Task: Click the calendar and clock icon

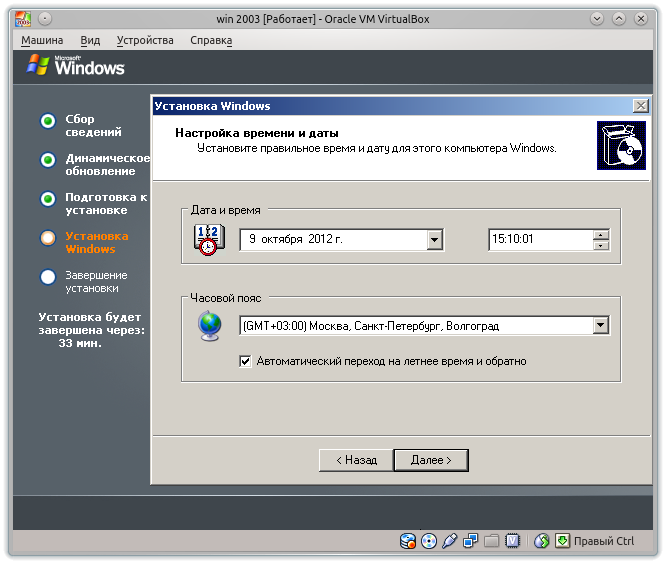Action: [x=209, y=240]
